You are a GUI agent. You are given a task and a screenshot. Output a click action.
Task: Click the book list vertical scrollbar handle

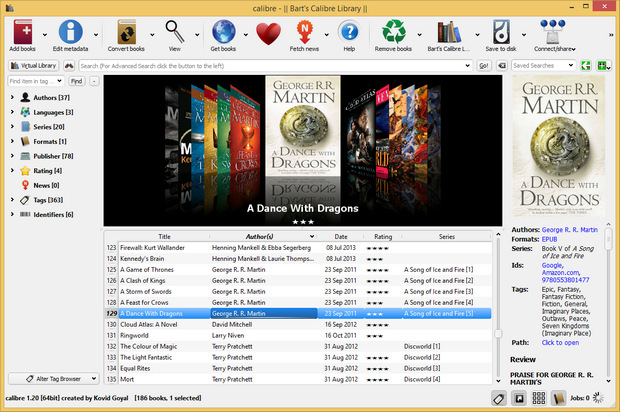click(x=498, y=333)
